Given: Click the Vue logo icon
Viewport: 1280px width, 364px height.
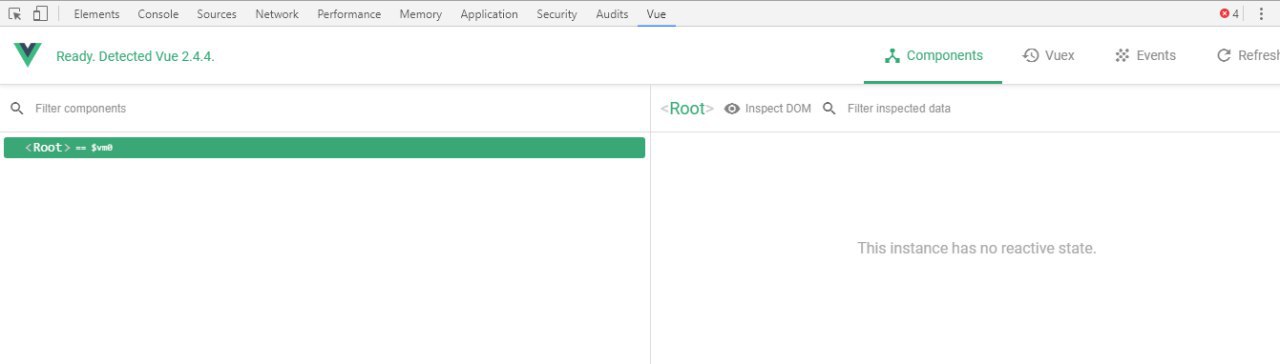Looking at the screenshot, I should coord(27,55).
